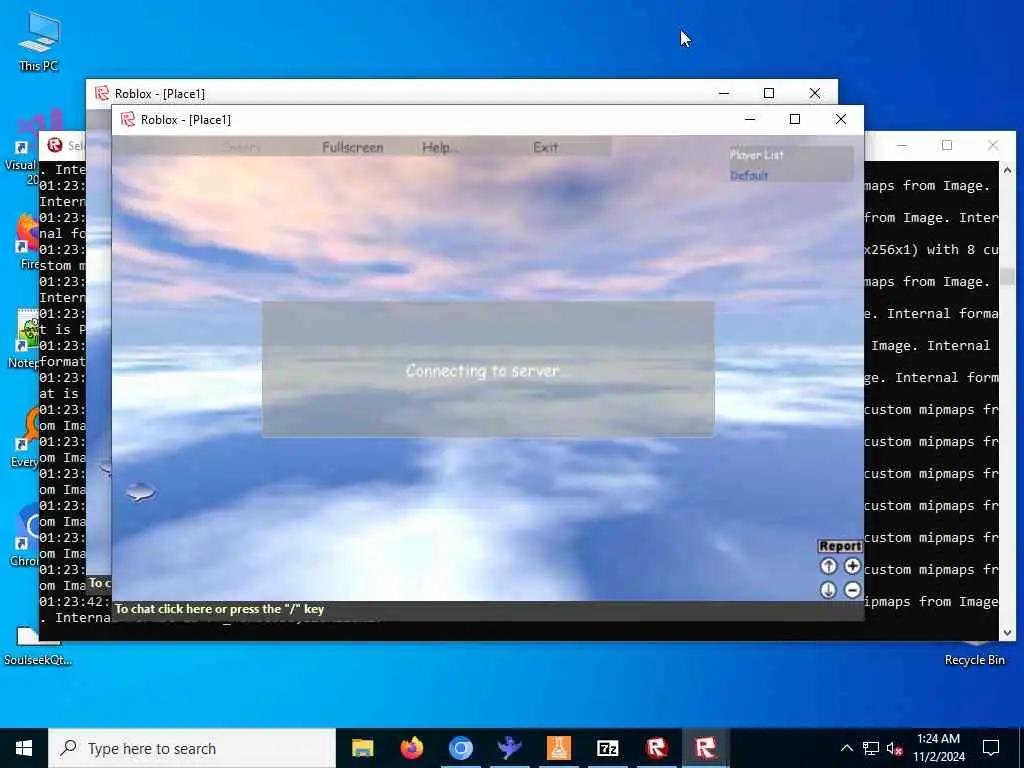Click the taskbar clock showing 1:24 AM

click(938, 748)
